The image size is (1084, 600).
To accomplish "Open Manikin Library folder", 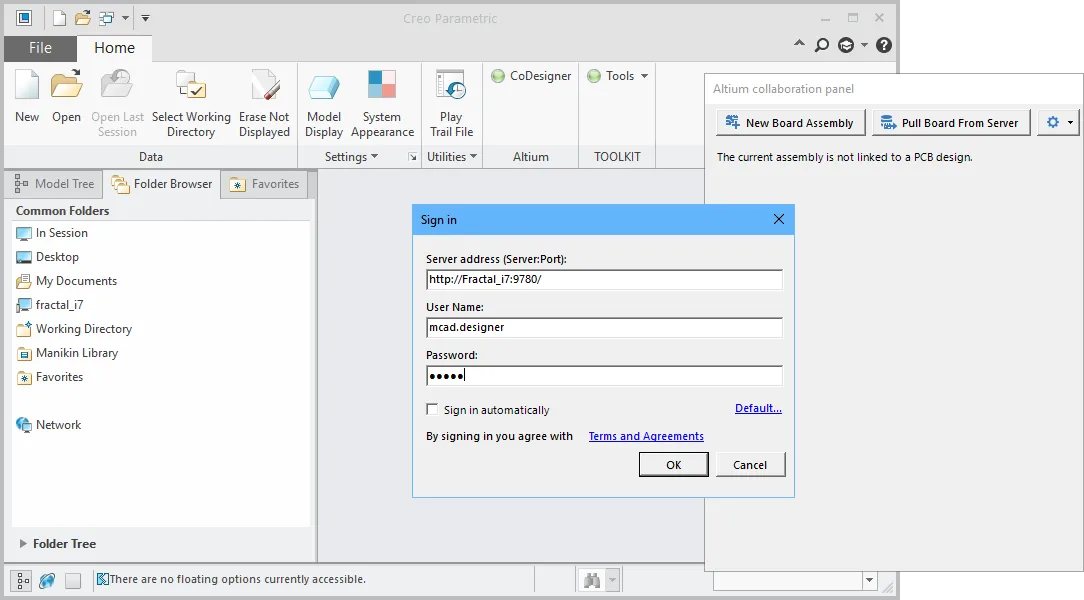I will coord(67,353).
